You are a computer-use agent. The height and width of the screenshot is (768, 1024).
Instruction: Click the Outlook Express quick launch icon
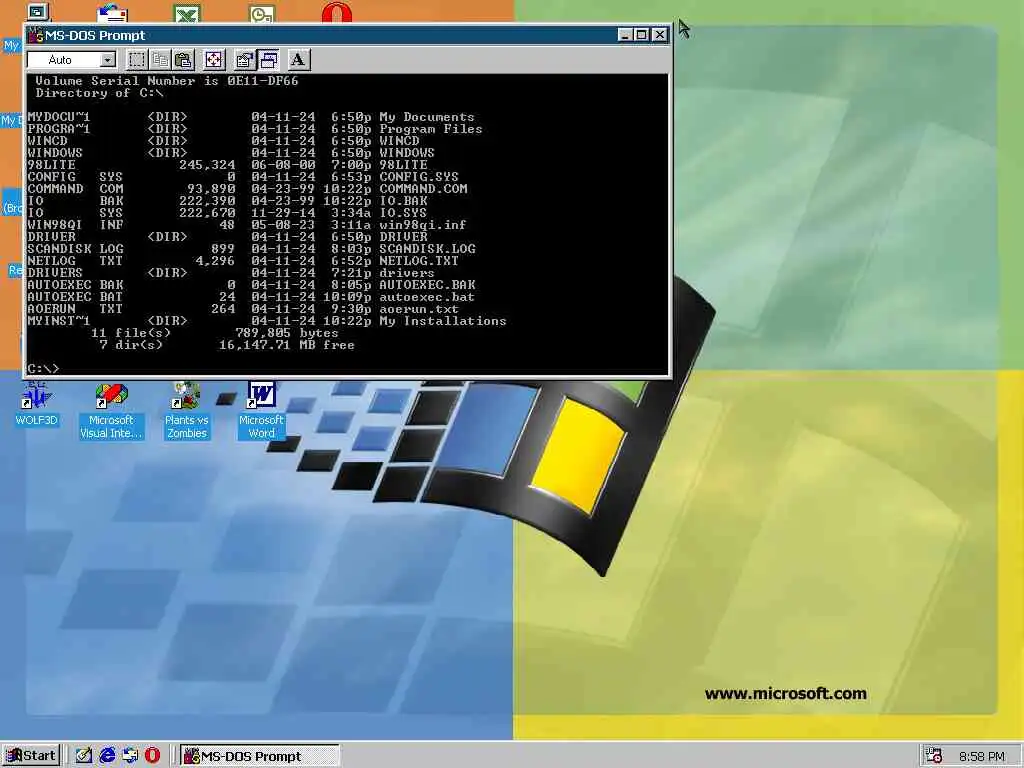coord(130,756)
